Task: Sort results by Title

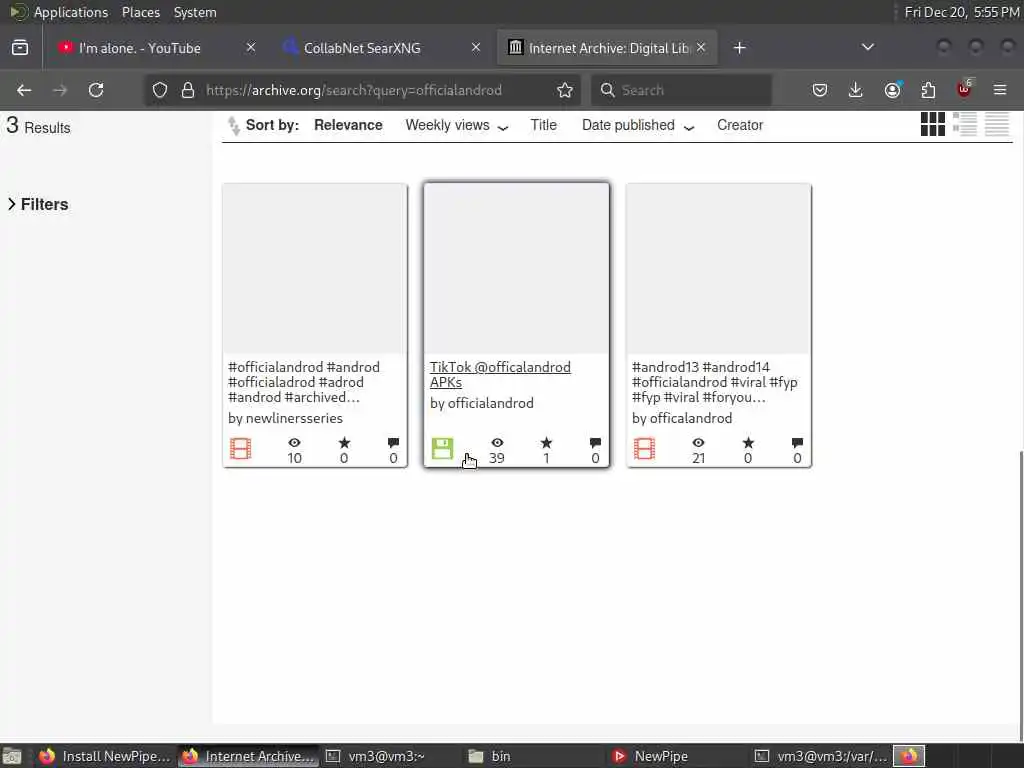Action: point(543,125)
